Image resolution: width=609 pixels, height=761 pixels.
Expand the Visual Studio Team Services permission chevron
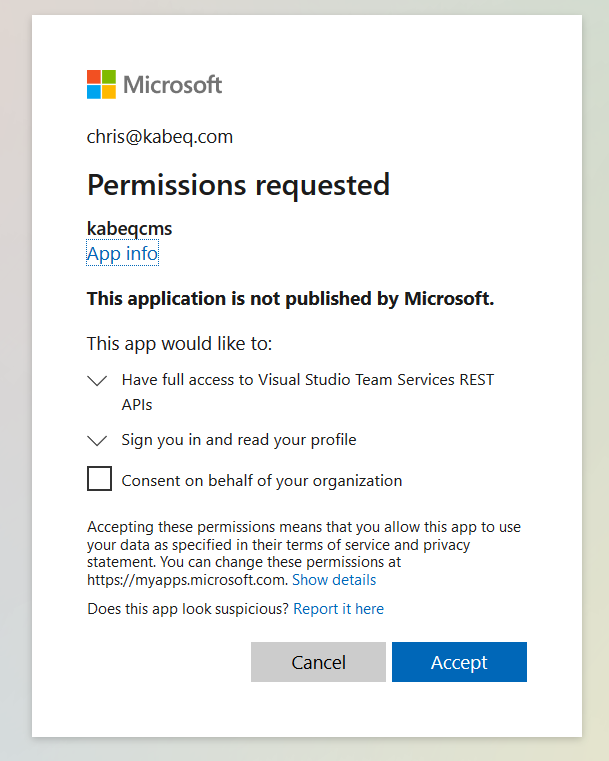pos(97,381)
